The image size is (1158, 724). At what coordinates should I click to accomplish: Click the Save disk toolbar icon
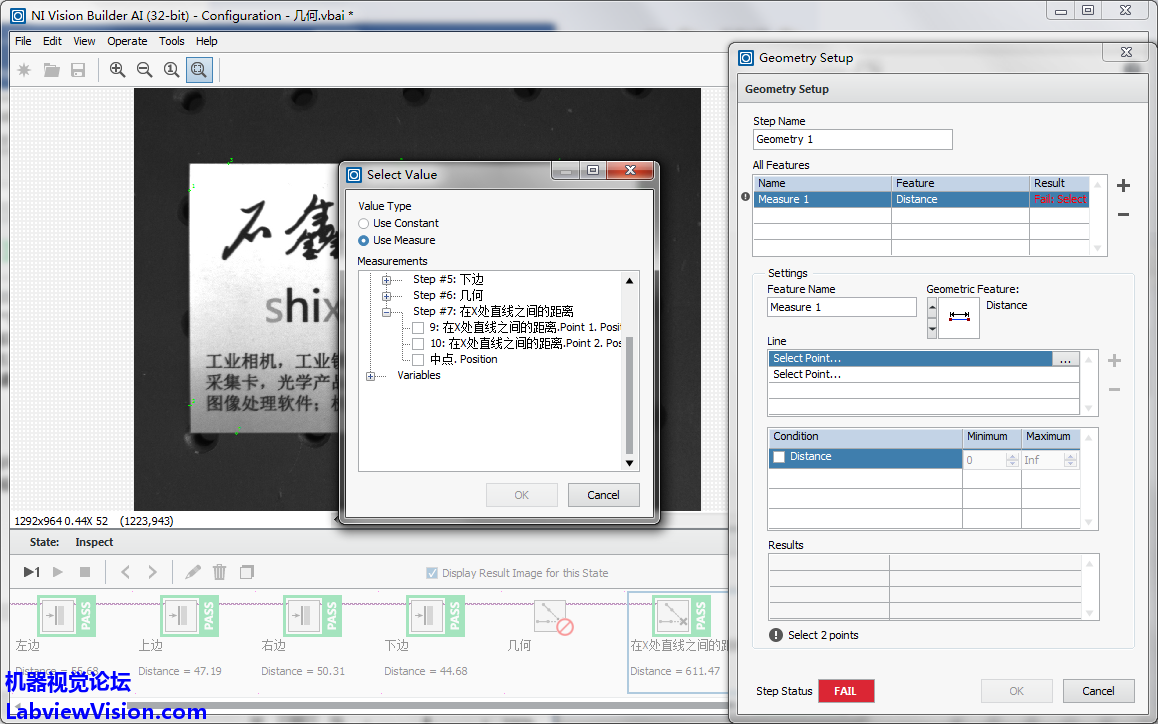click(78, 70)
